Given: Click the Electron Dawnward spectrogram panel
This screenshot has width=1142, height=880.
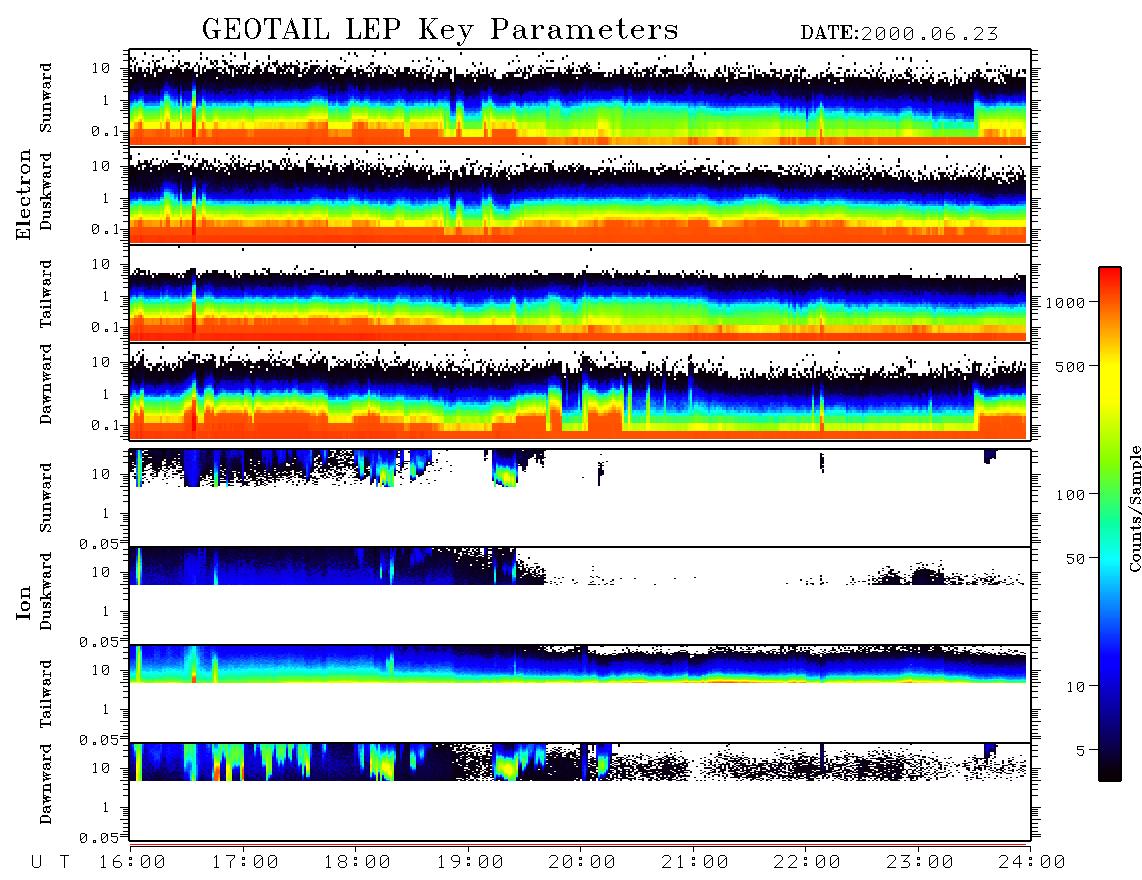Looking at the screenshot, I should click(x=580, y=391).
